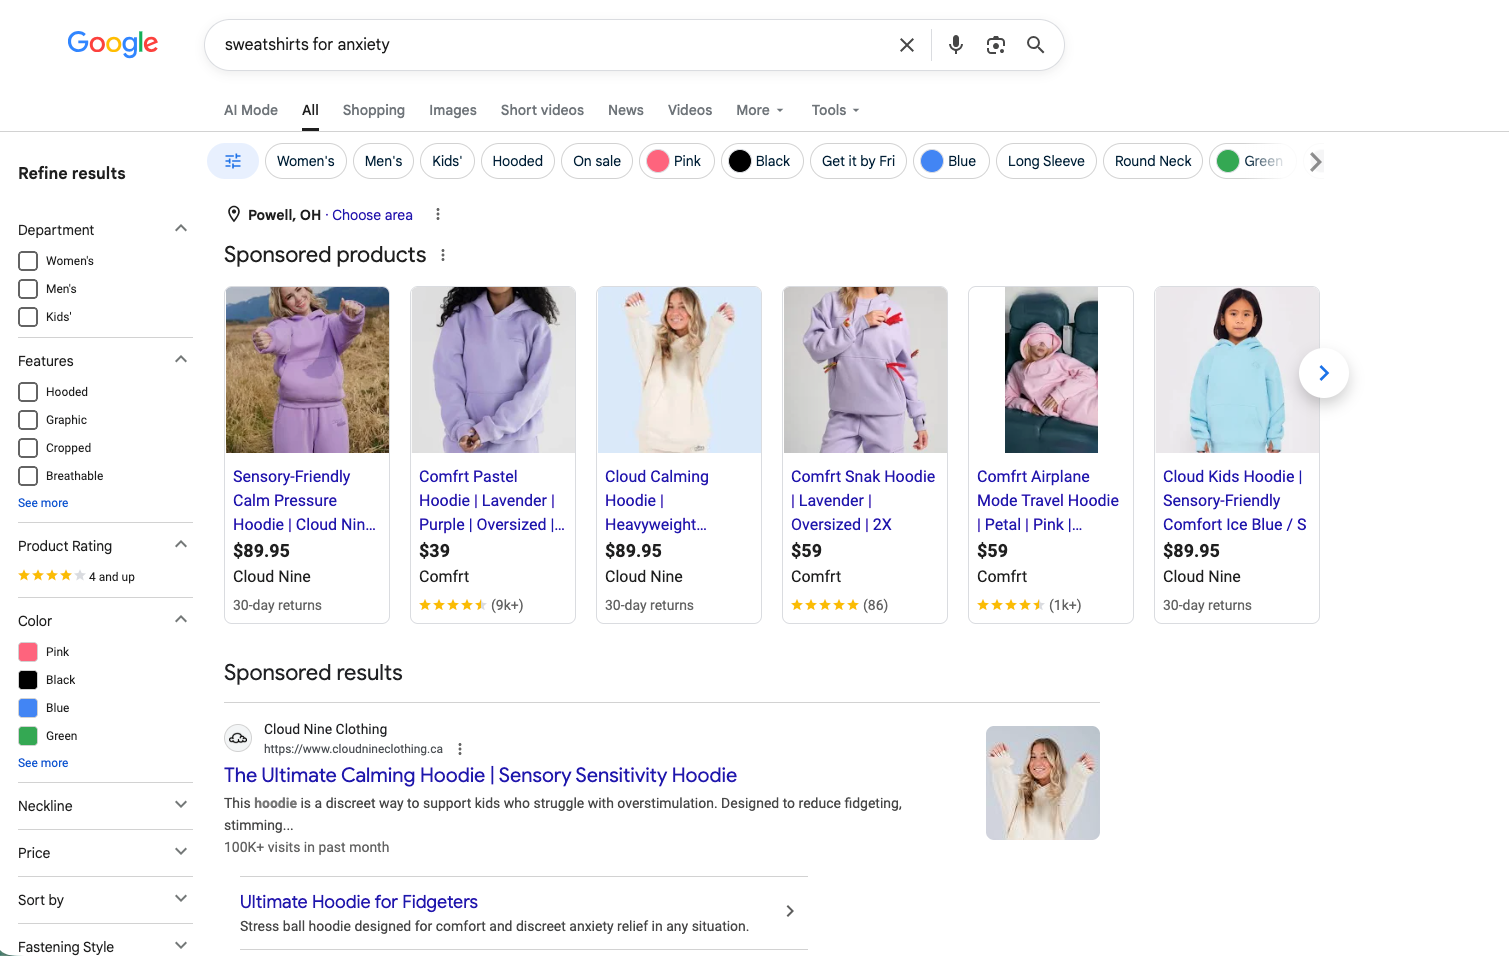This screenshot has height=956, width=1509.
Task: Click Cloud Nine ad hoodie thumbnail
Action: click(x=1043, y=783)
